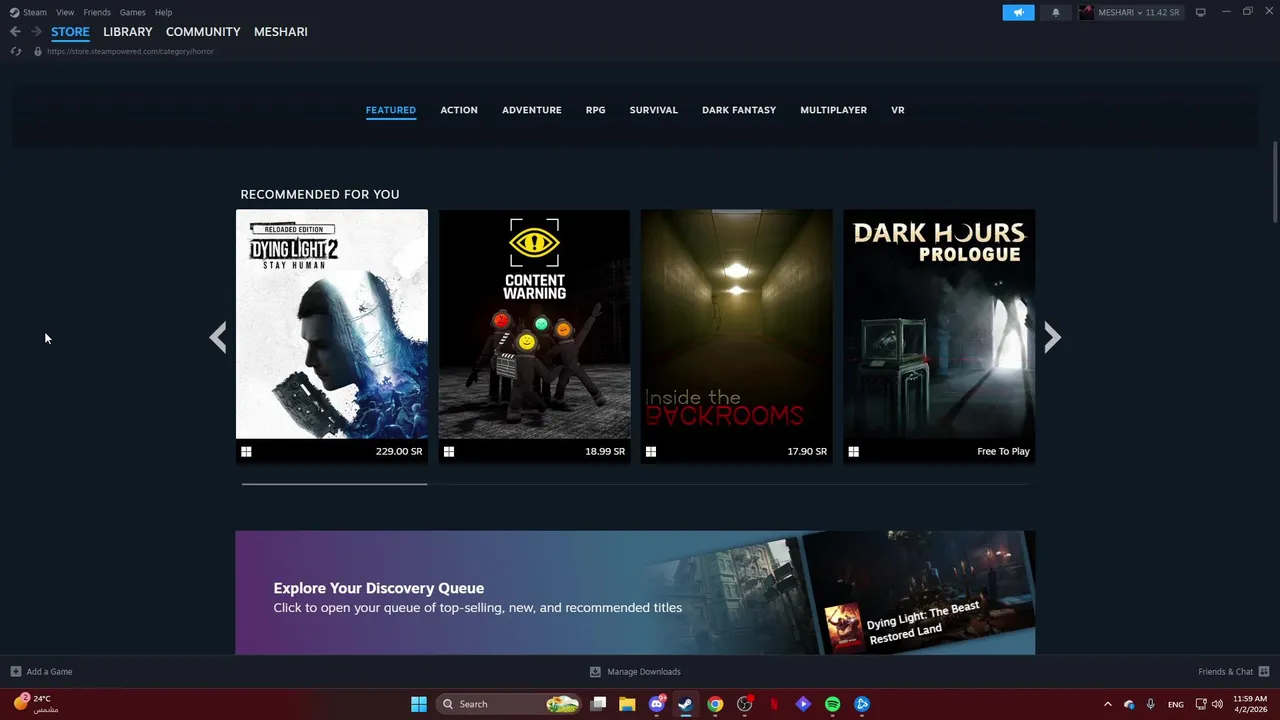The image size is (1280, 720).
Task: Open Task View on the taskbar
Action: pos(598,704)
